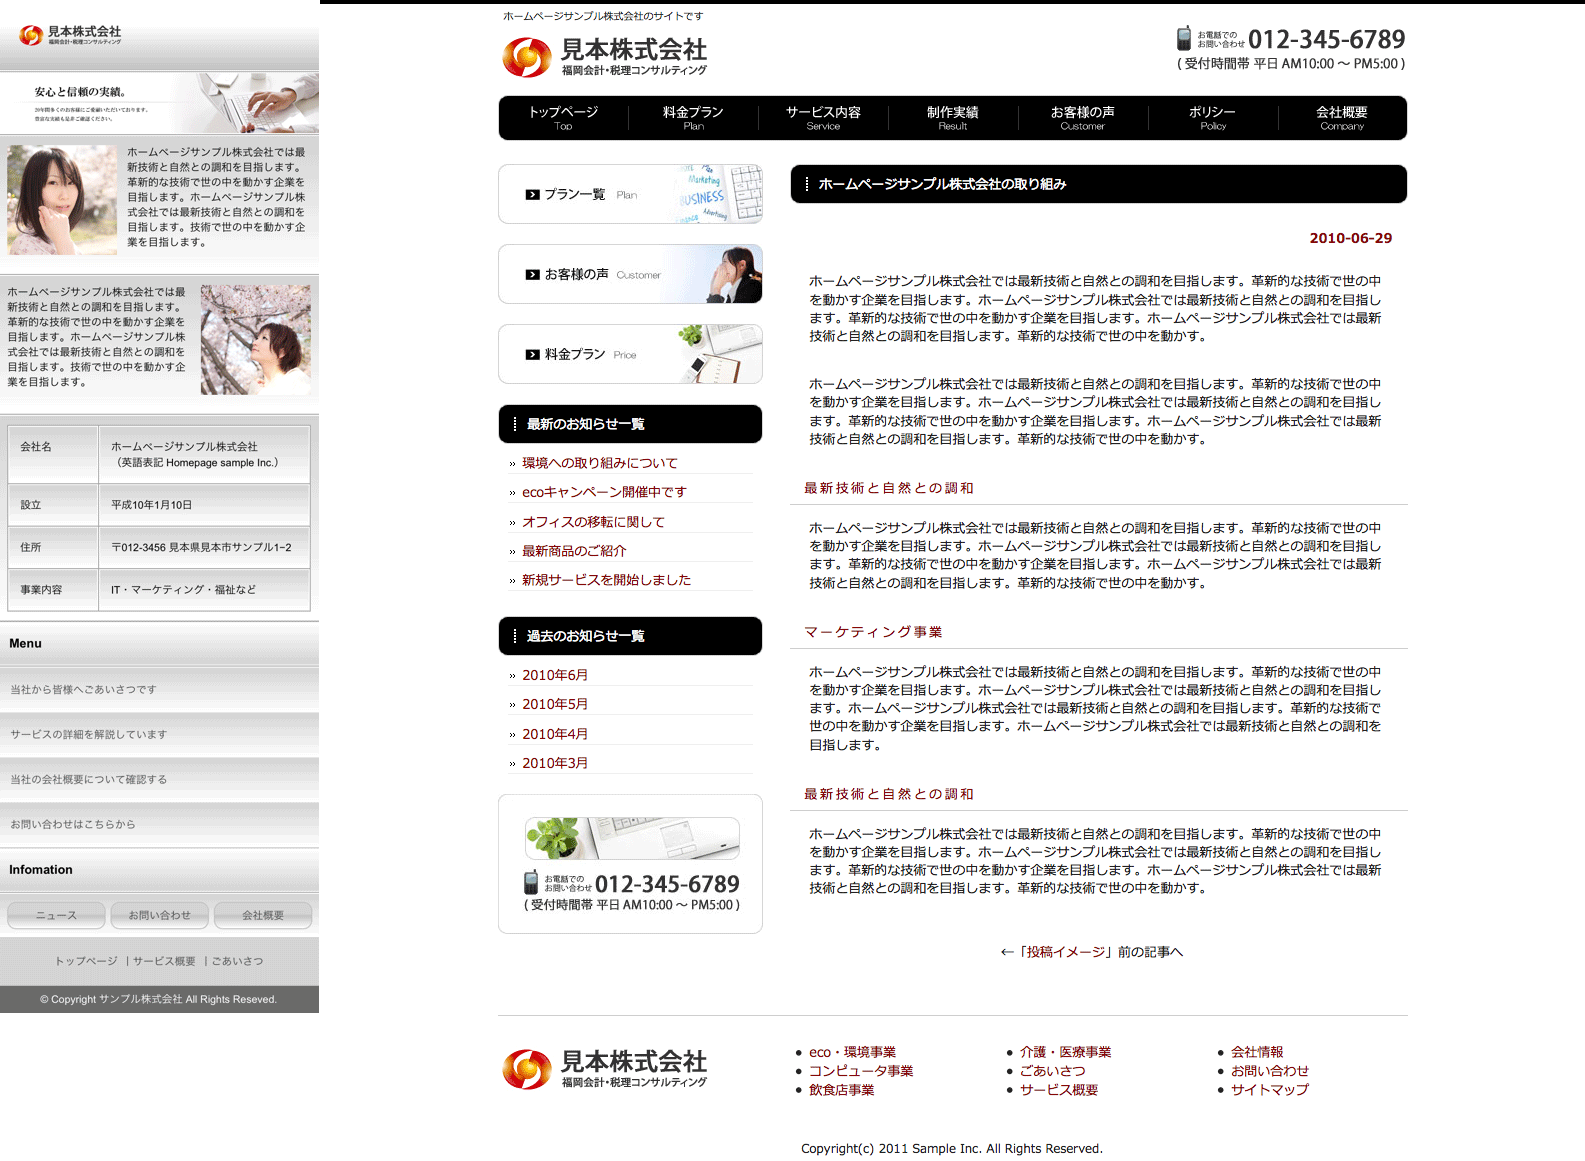Select mobile menu item サービスの詳細を解説しています

tap(89, 734)
